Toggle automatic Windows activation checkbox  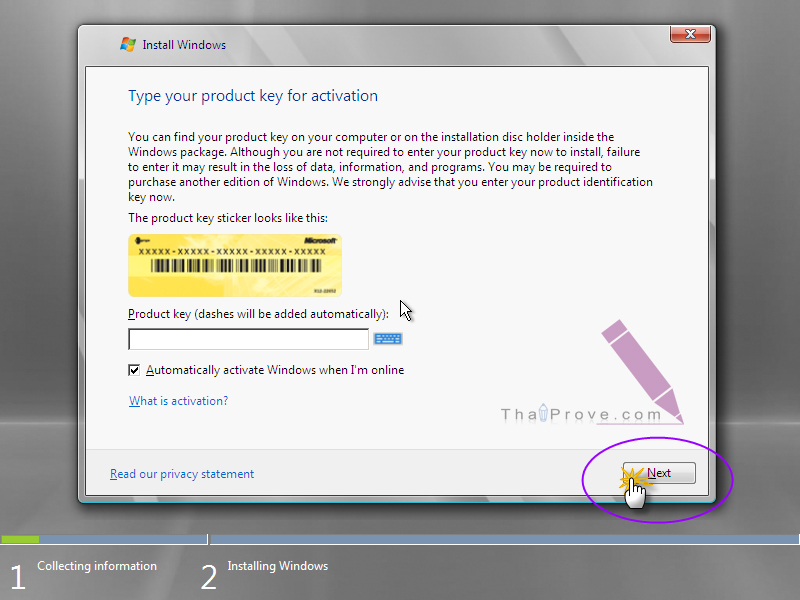[134, 370]
